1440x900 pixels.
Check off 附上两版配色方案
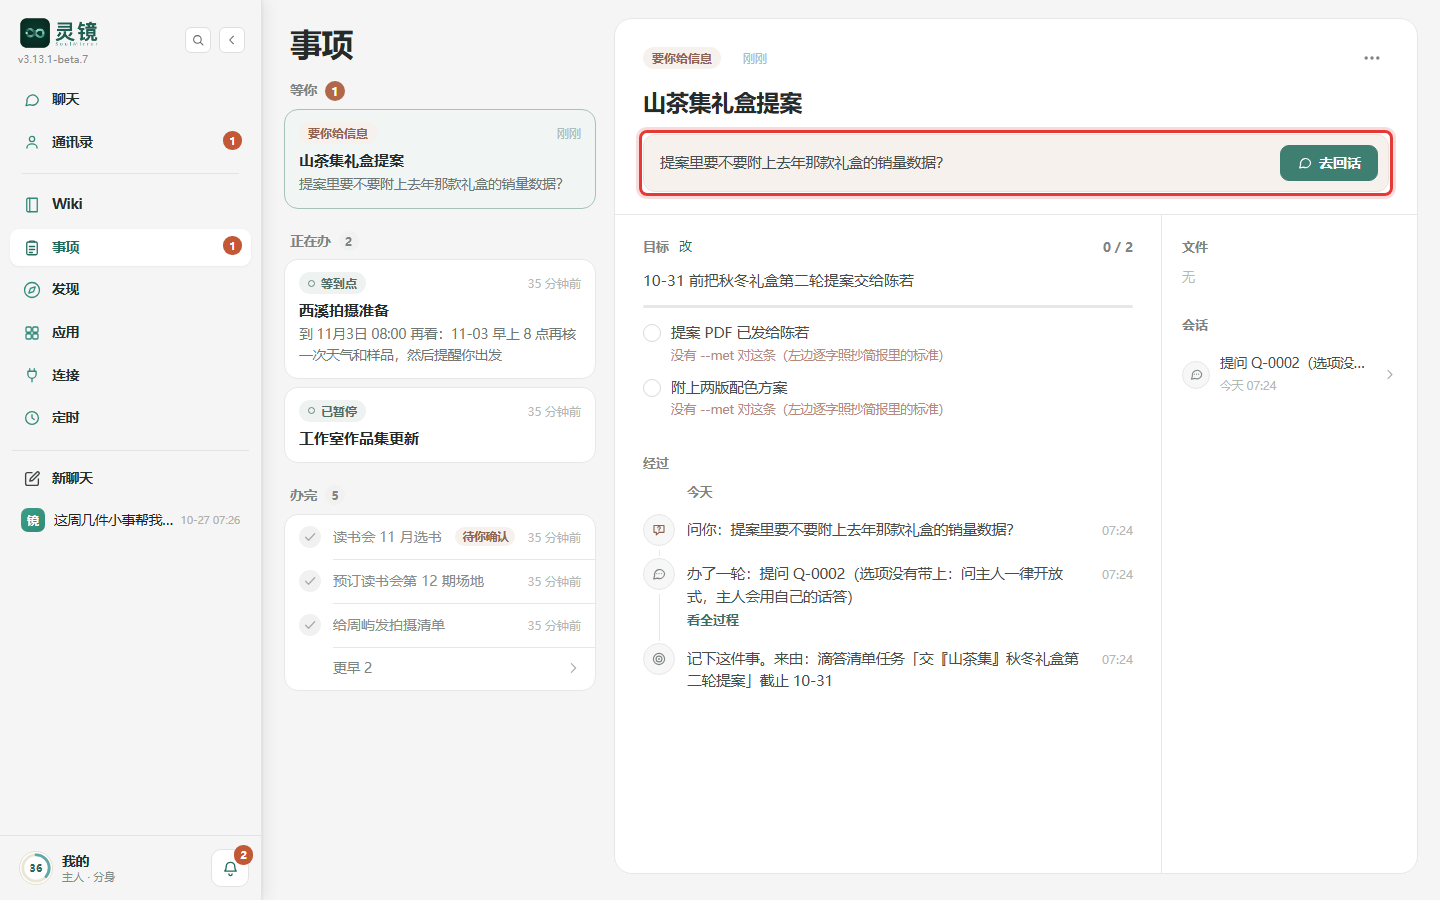pyautogui.click(x=652, y=388)
